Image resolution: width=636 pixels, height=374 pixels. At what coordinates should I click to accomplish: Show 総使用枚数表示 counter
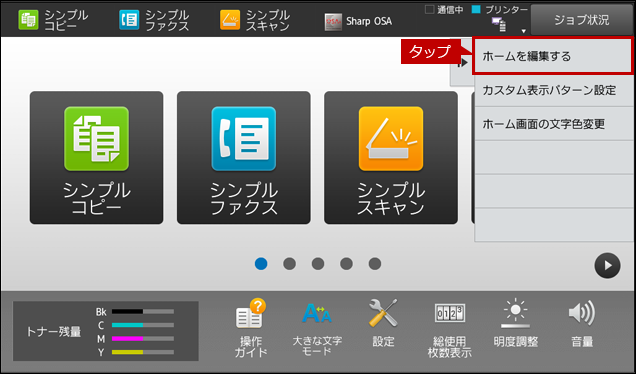coord(449,329)
